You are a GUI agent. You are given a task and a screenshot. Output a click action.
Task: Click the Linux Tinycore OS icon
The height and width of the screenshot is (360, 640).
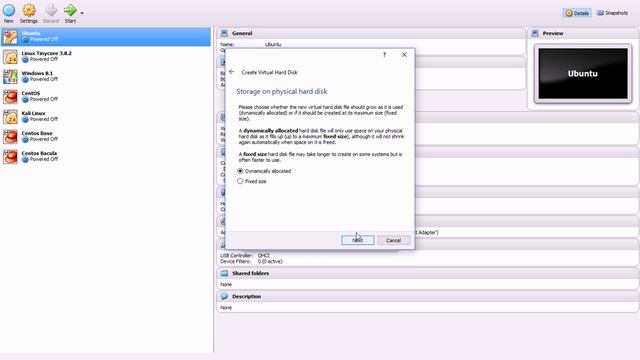pyautogui.click(x=10, y=57)
